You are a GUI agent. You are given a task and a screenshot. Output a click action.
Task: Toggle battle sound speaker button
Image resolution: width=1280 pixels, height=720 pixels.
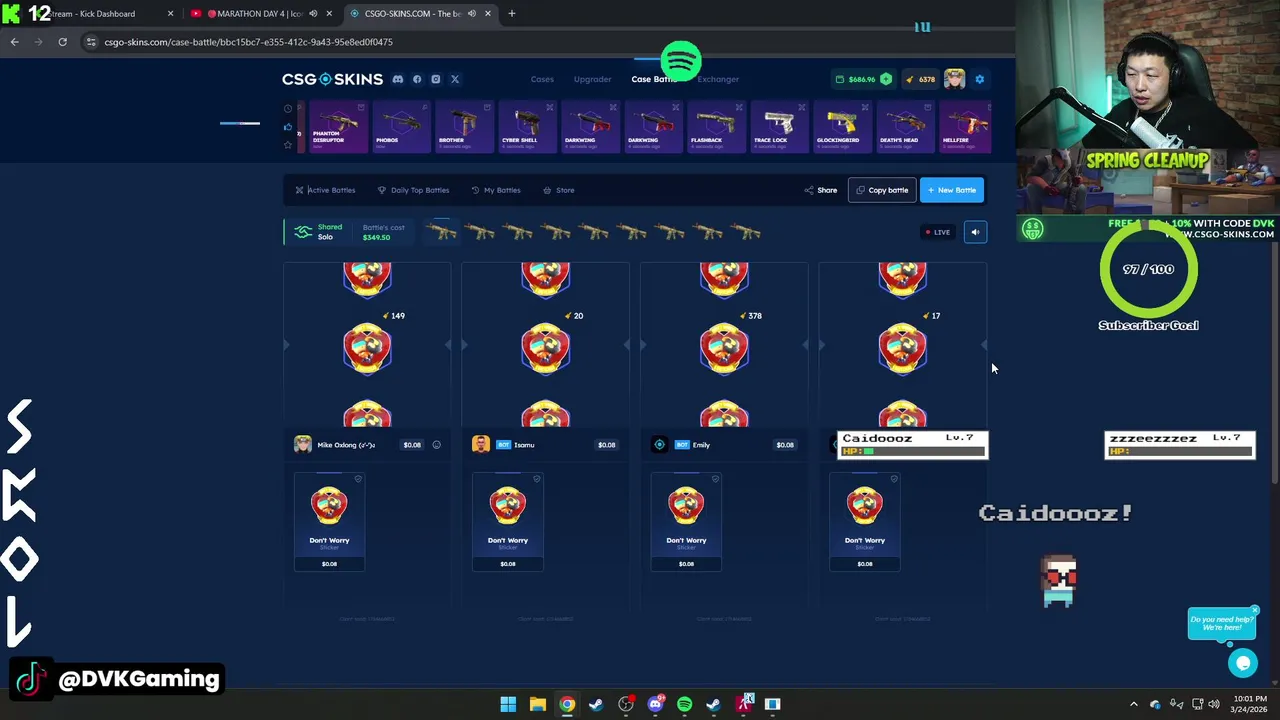[x=975, y=232]
